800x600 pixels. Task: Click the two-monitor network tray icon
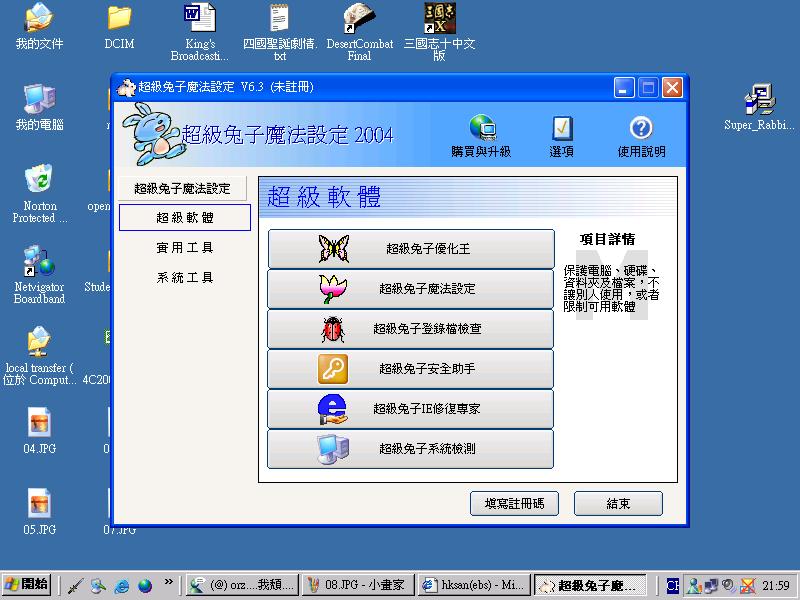coord(711,585)
